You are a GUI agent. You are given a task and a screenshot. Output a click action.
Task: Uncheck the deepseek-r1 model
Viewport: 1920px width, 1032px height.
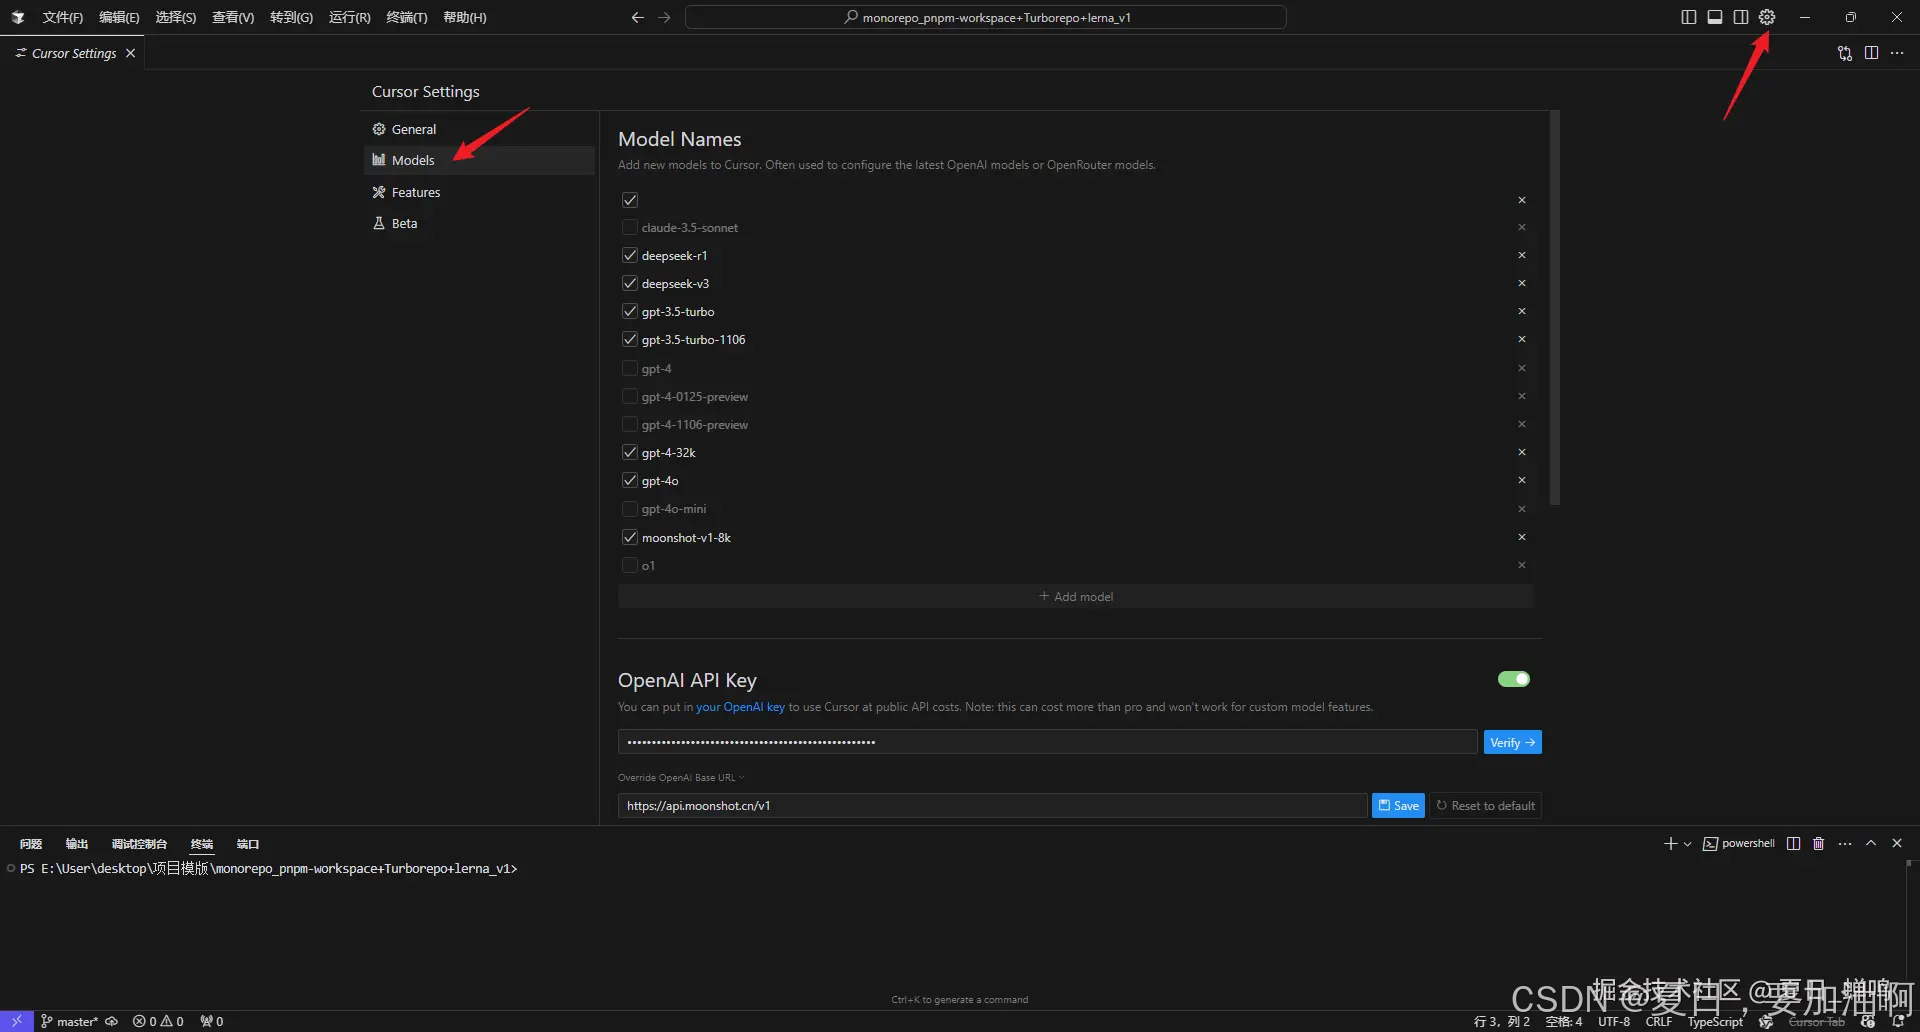pos(630,255)
